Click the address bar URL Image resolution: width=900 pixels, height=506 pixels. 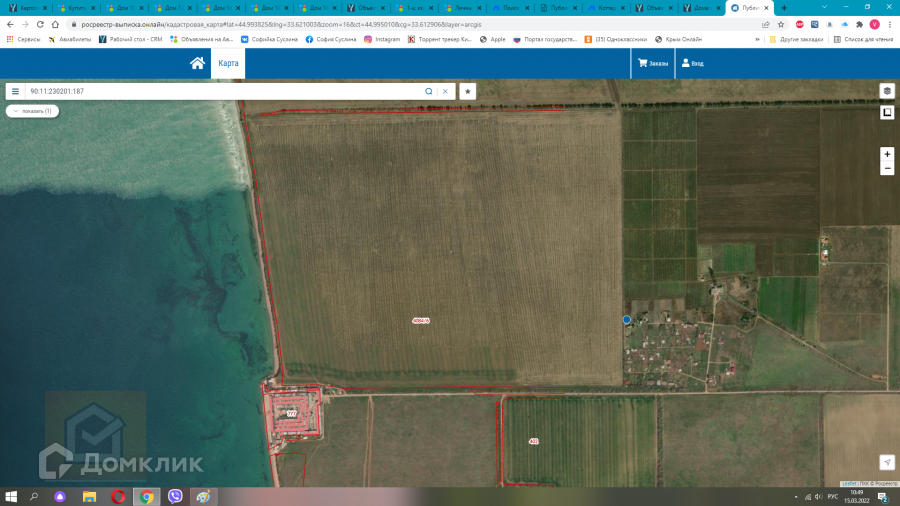(x=281, y=25)
